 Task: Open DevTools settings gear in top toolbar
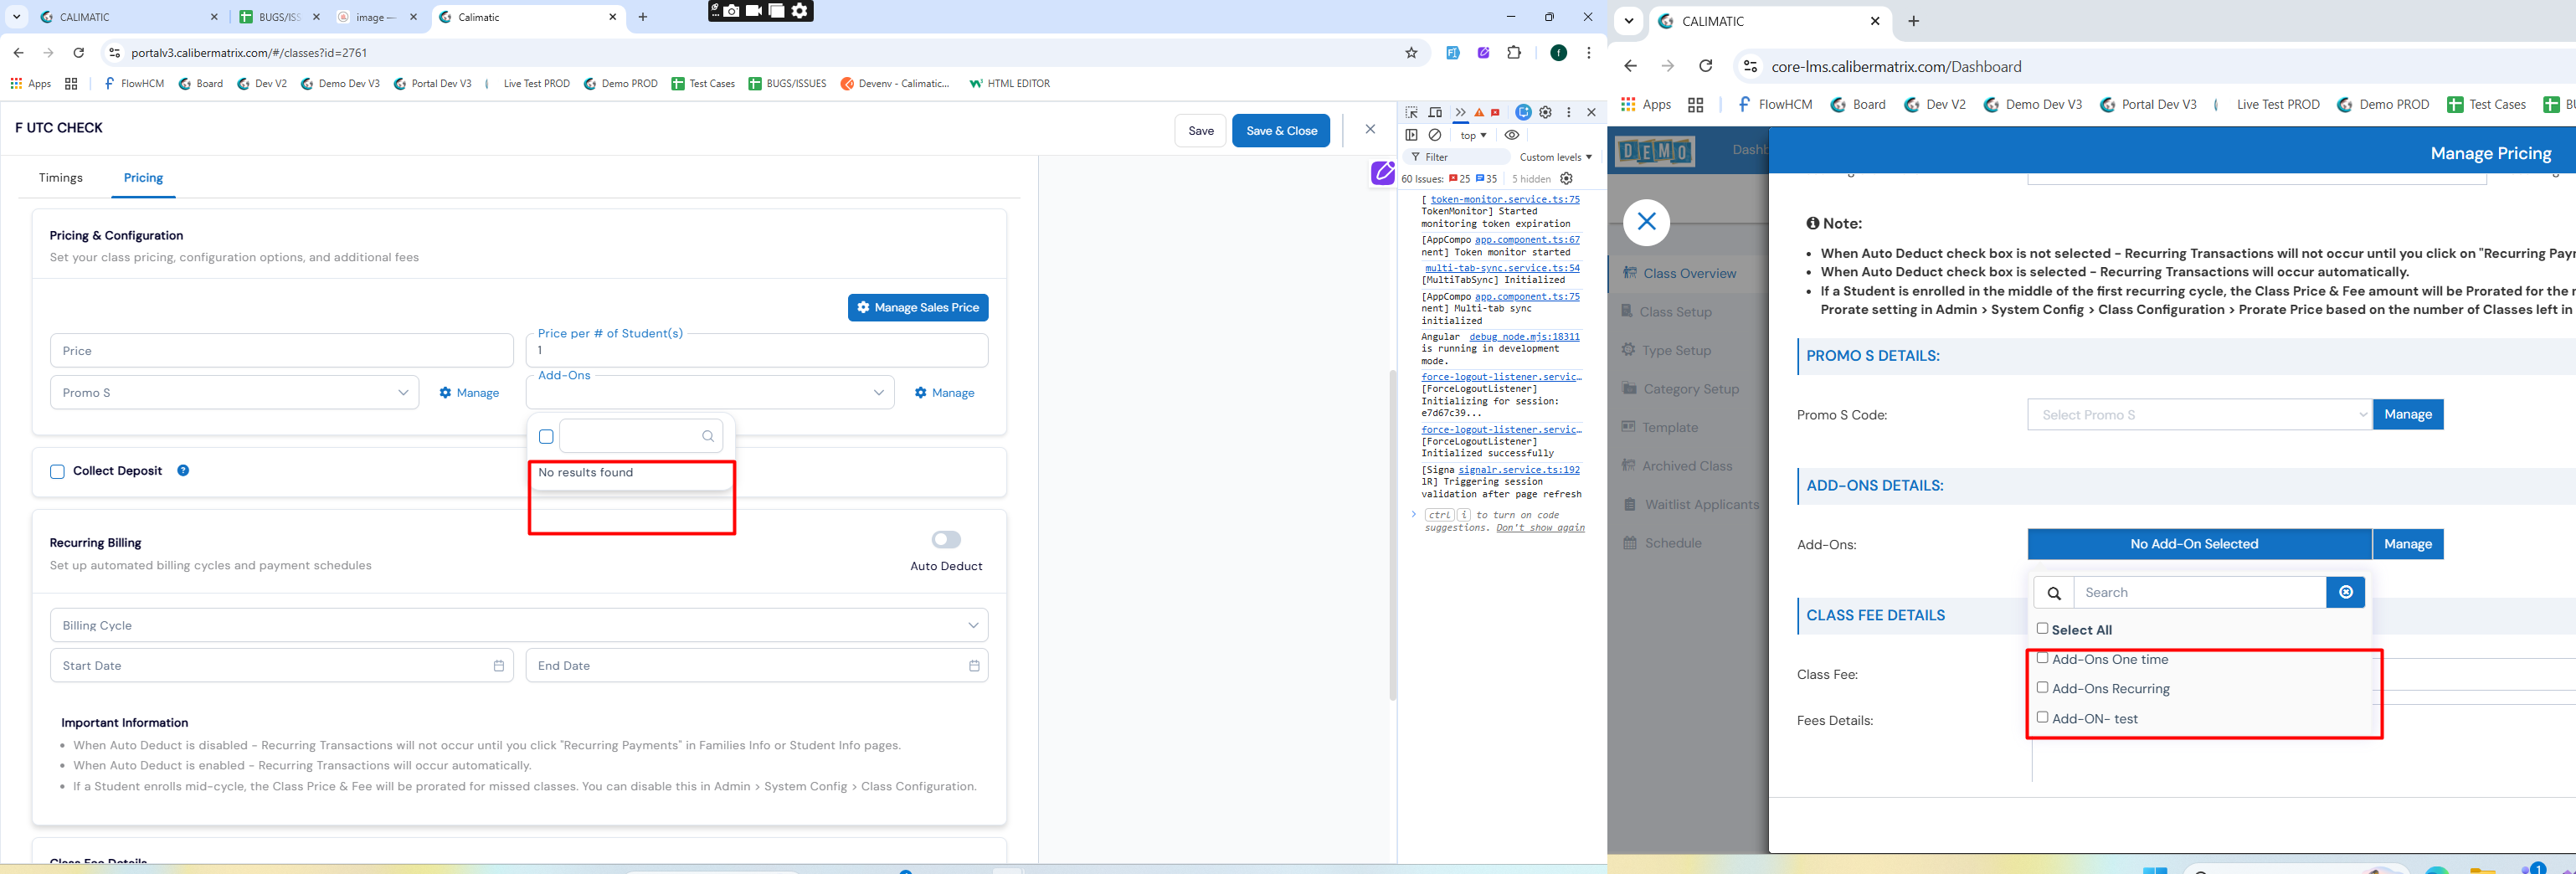coord(1545,112)
